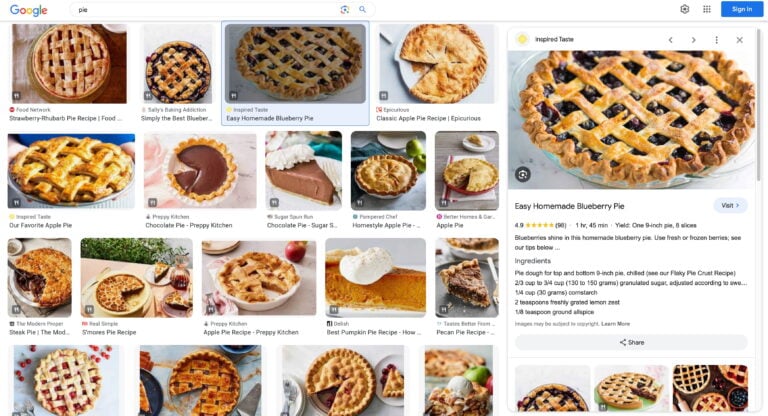
Task: Open the Best Pumpkin Pie Recipe image
Action: point(375,278)
